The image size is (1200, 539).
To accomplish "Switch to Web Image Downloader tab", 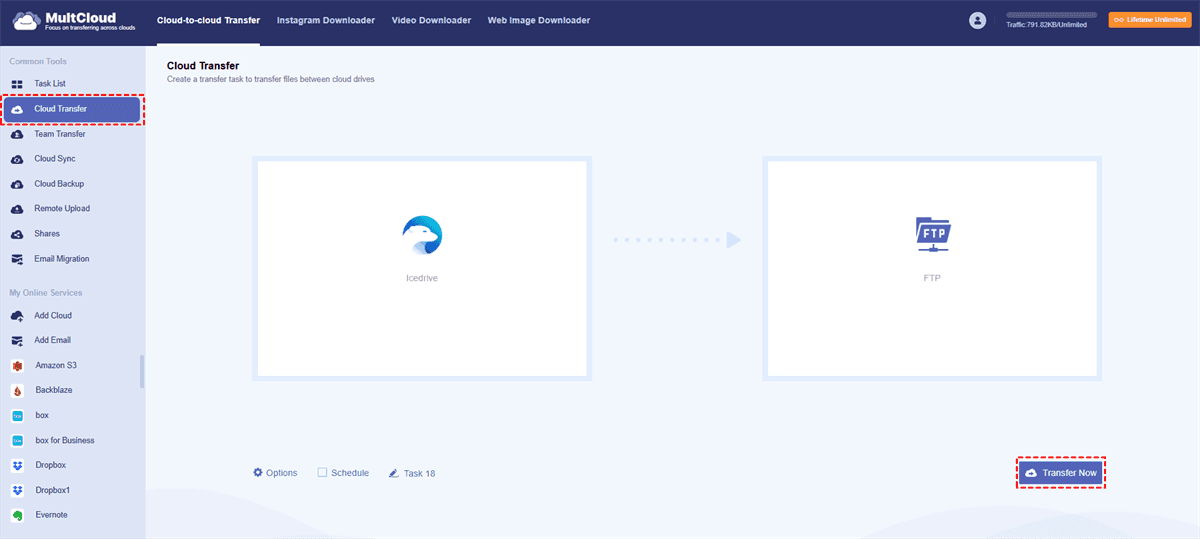I will [539, 20].
